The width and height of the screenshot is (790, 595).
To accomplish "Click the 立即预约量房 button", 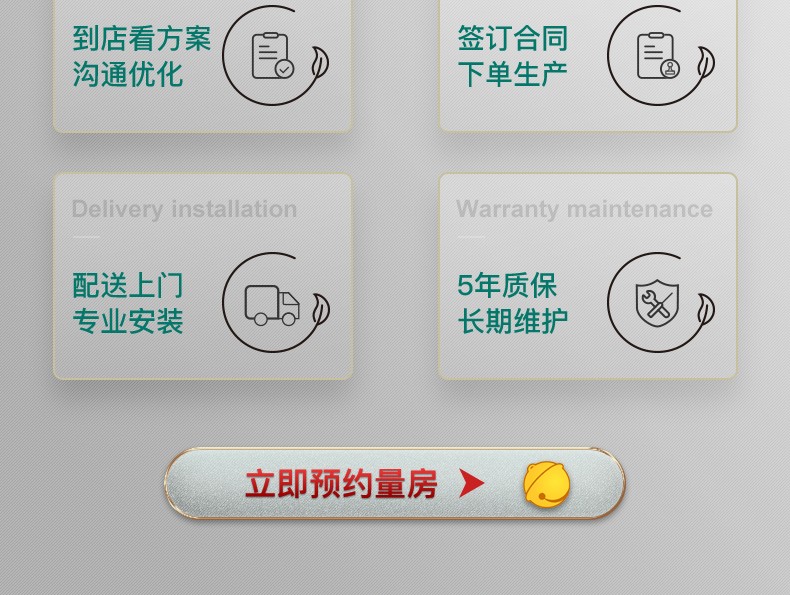I will click(x=395, y=484).
